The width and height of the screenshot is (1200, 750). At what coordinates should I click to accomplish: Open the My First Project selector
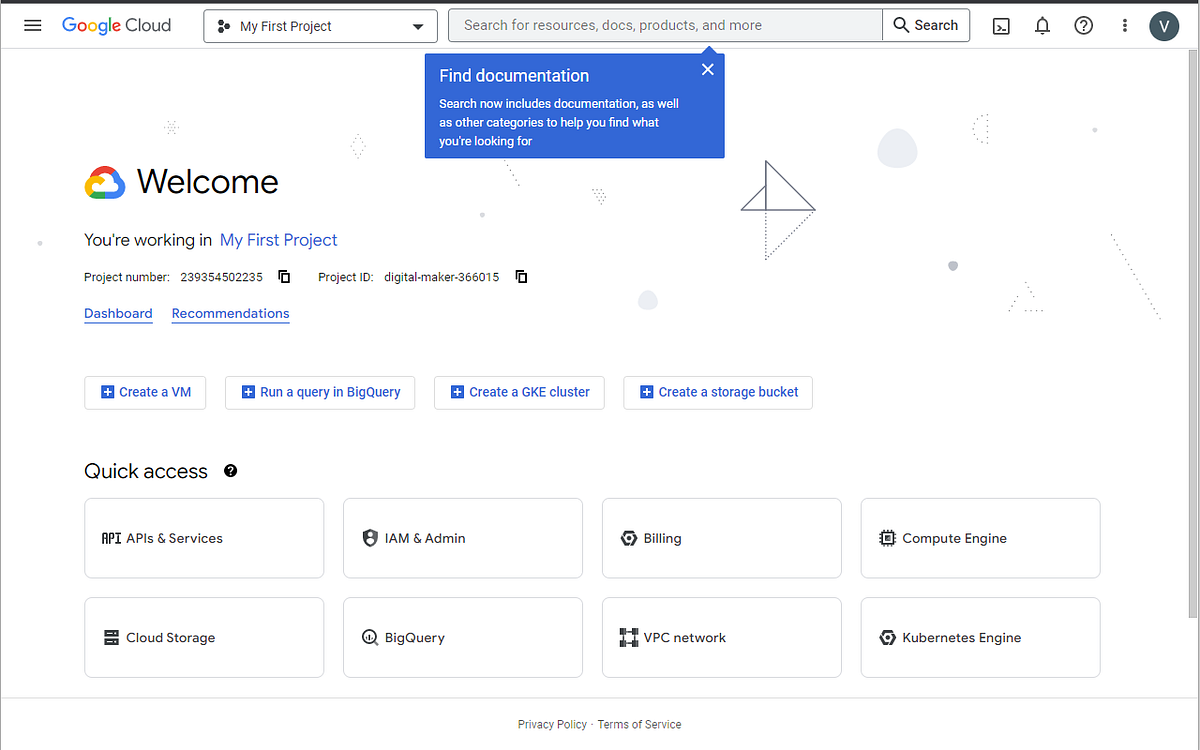click(x=320, y=25)
